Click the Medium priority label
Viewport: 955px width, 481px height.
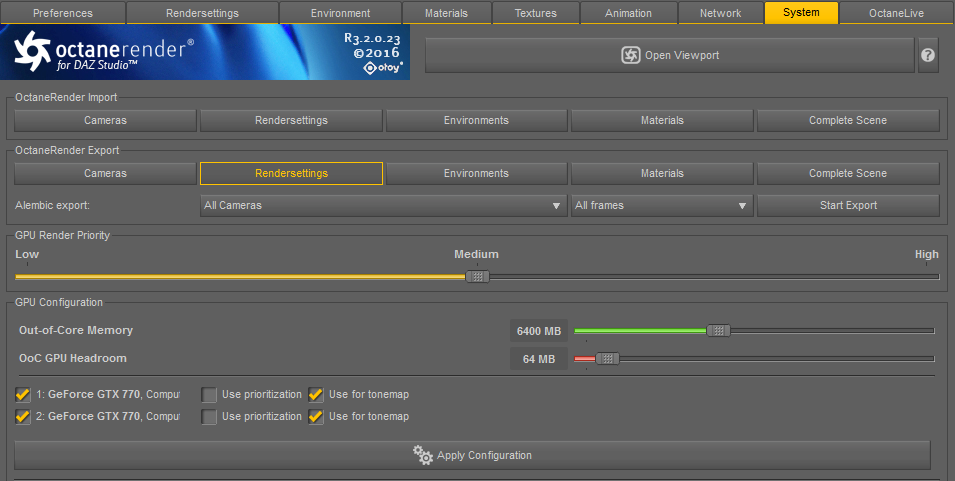476,255
